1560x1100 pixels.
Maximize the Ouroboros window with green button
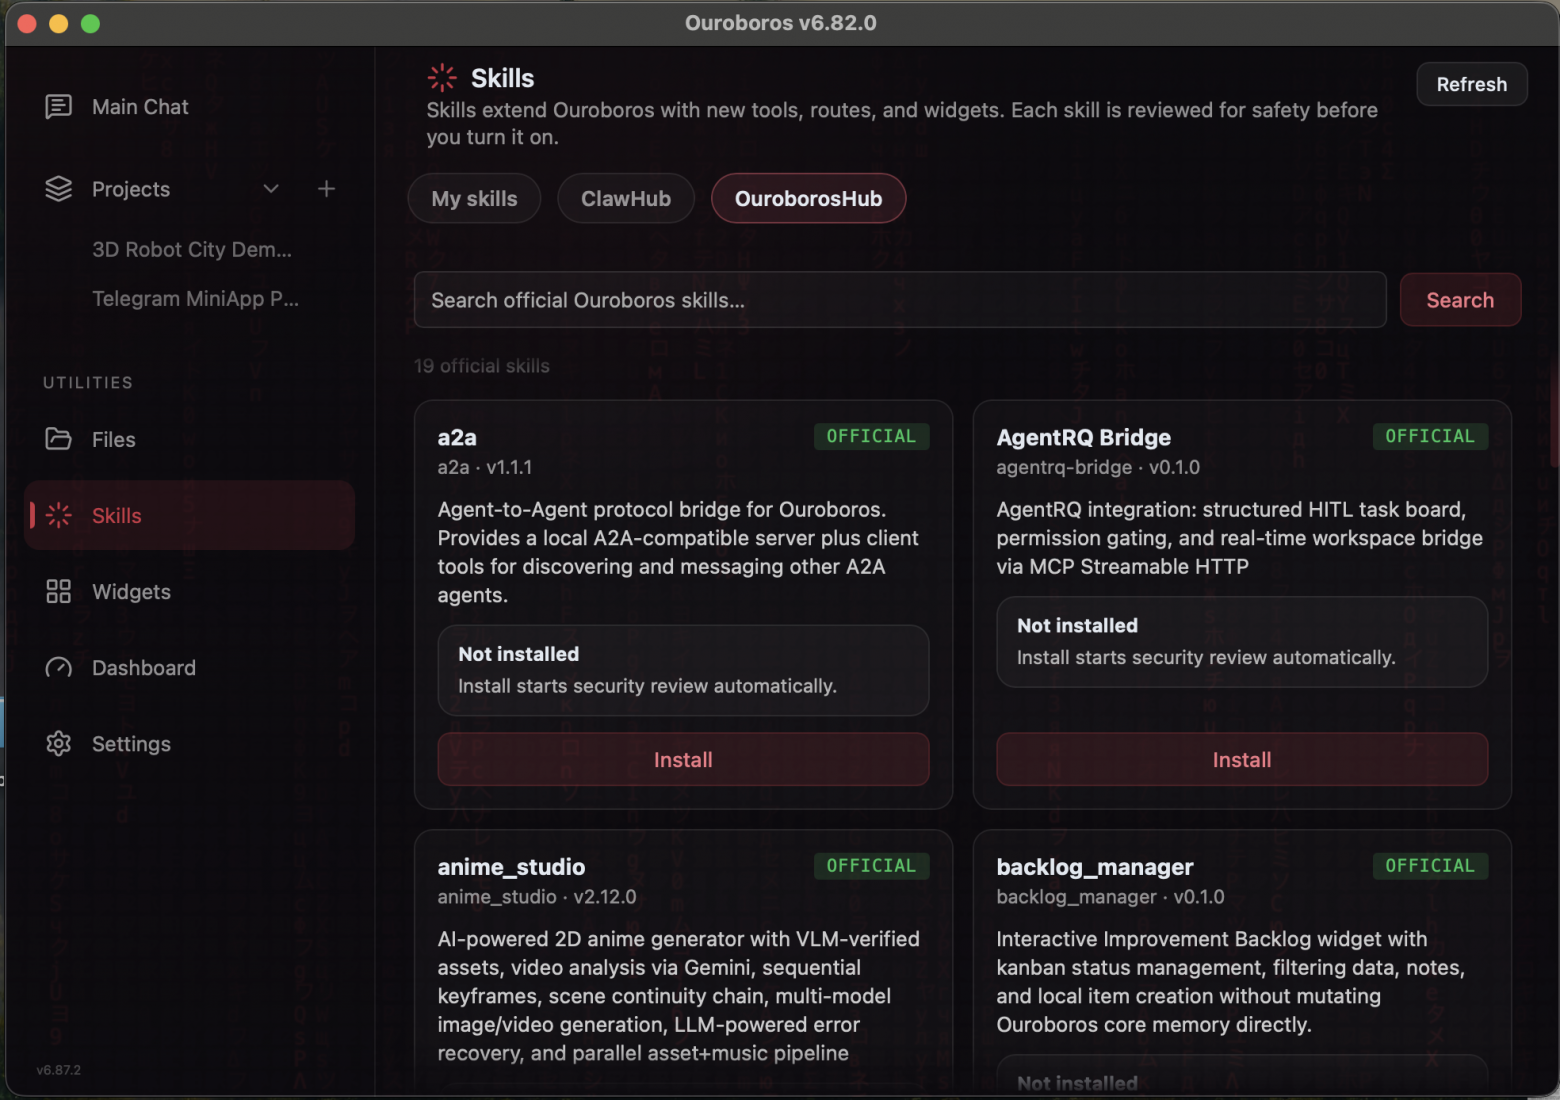click(90, 23)
